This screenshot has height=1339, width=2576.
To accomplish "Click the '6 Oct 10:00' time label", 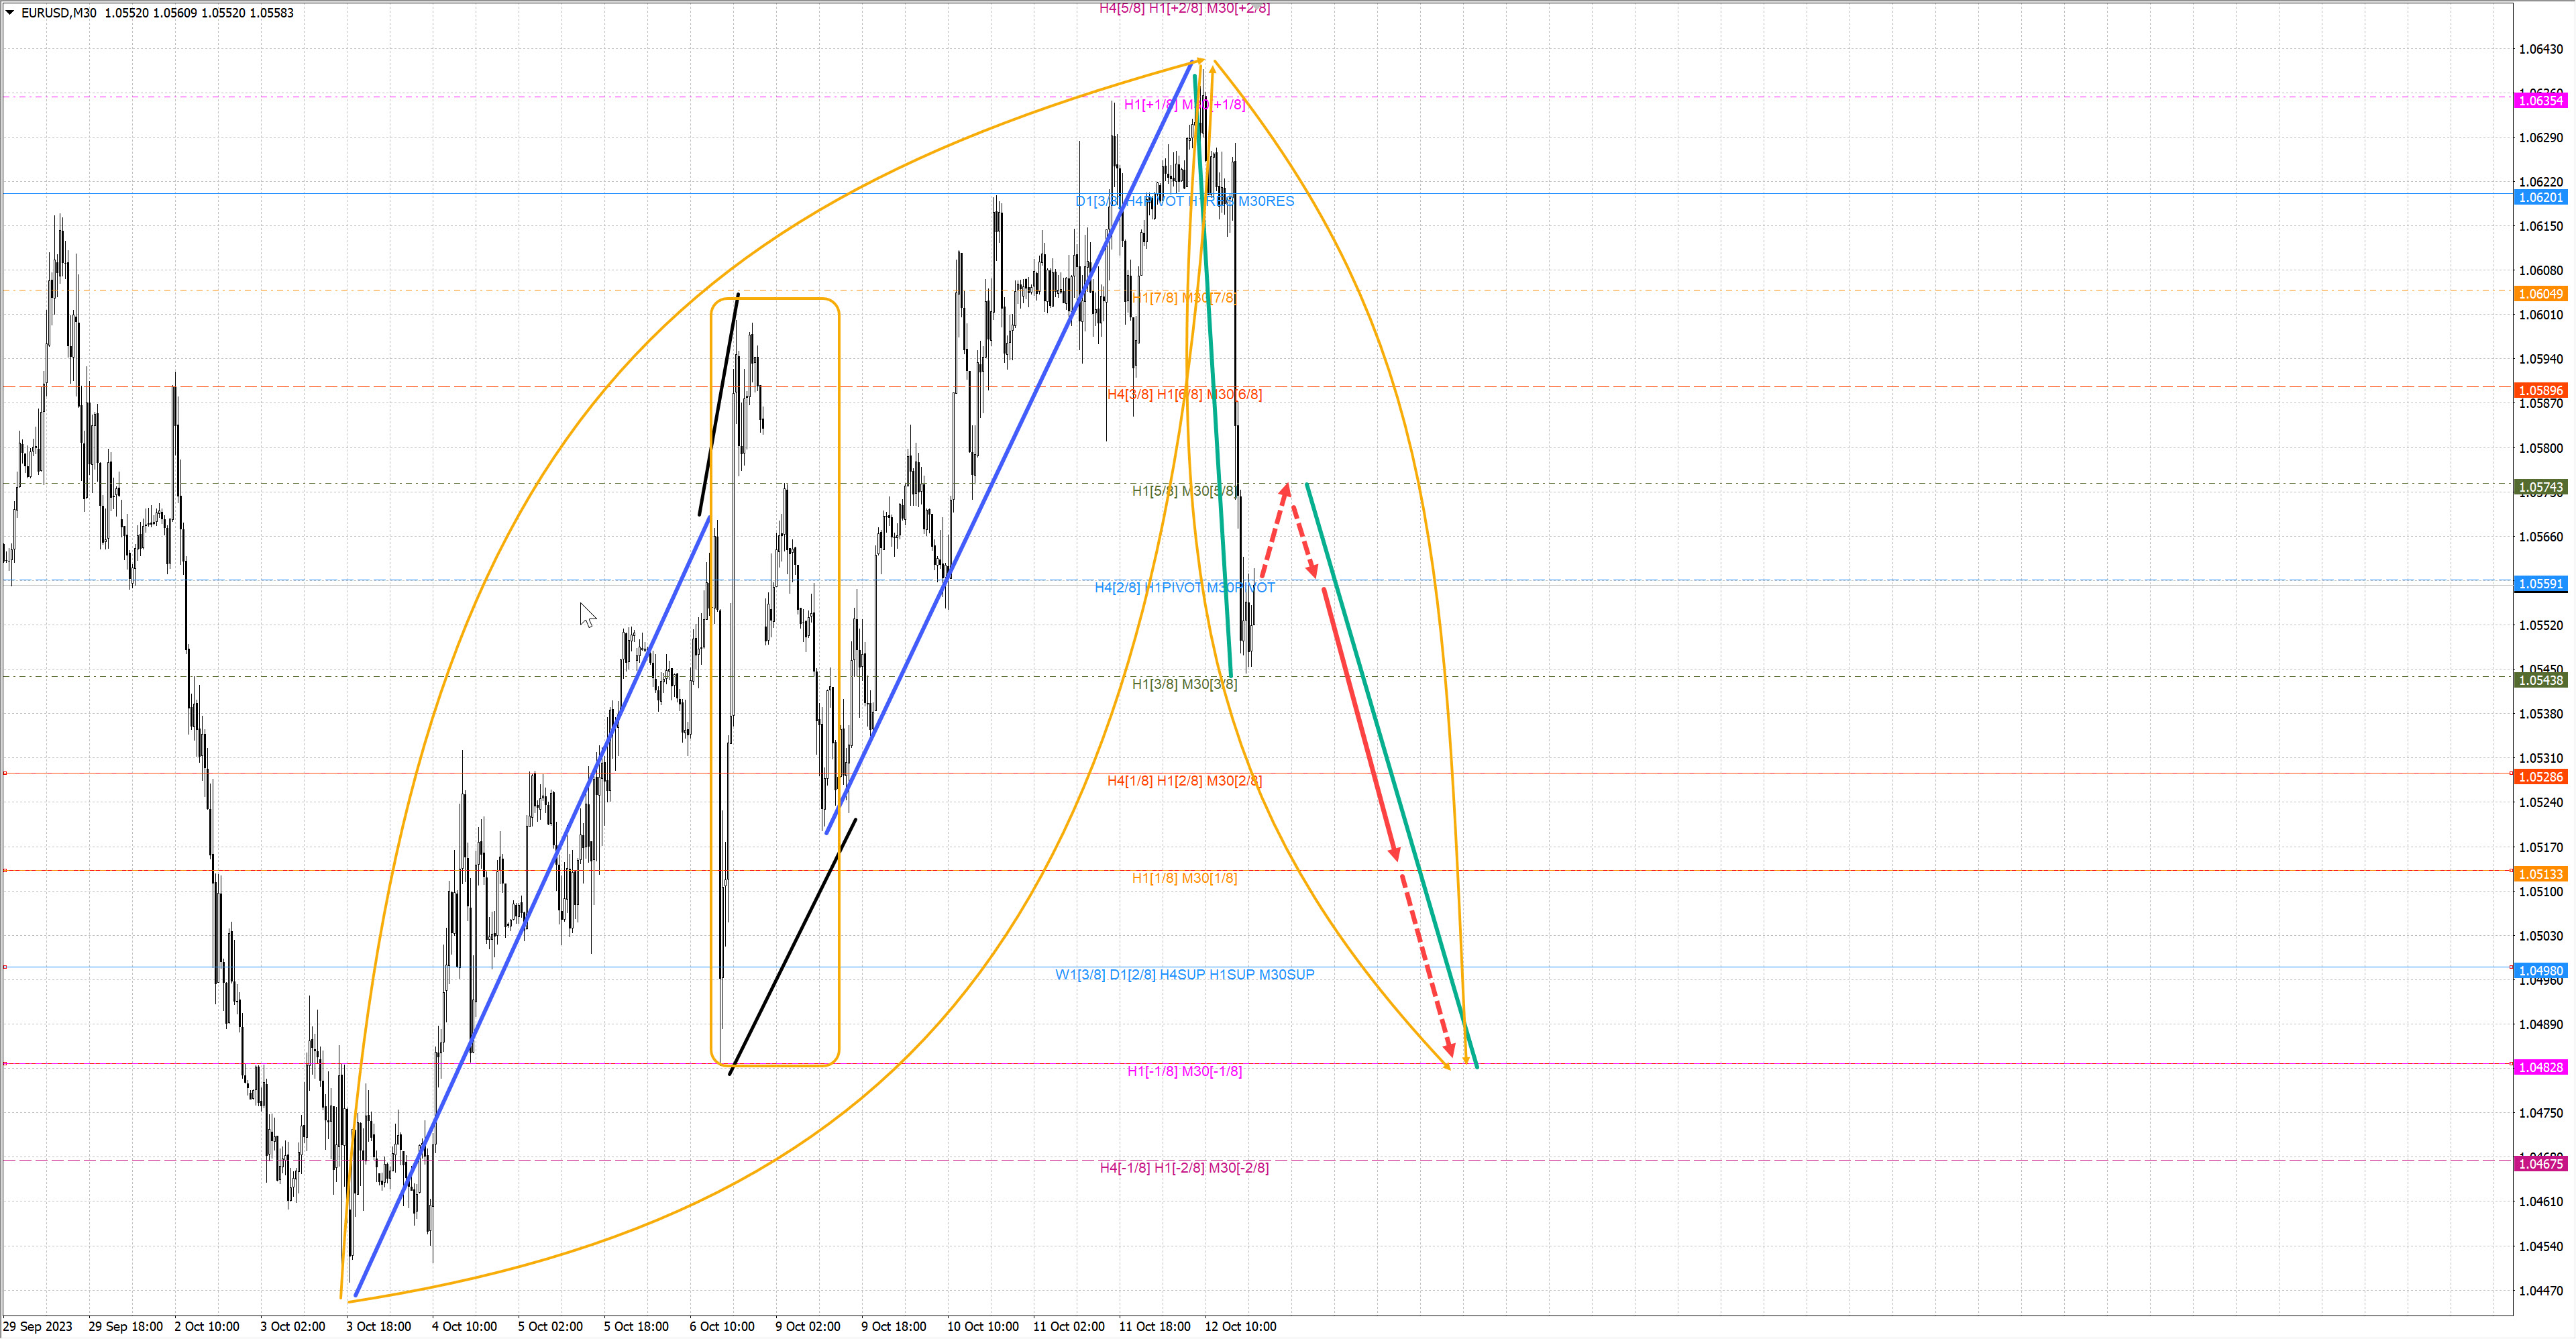I will point(721,1327).
